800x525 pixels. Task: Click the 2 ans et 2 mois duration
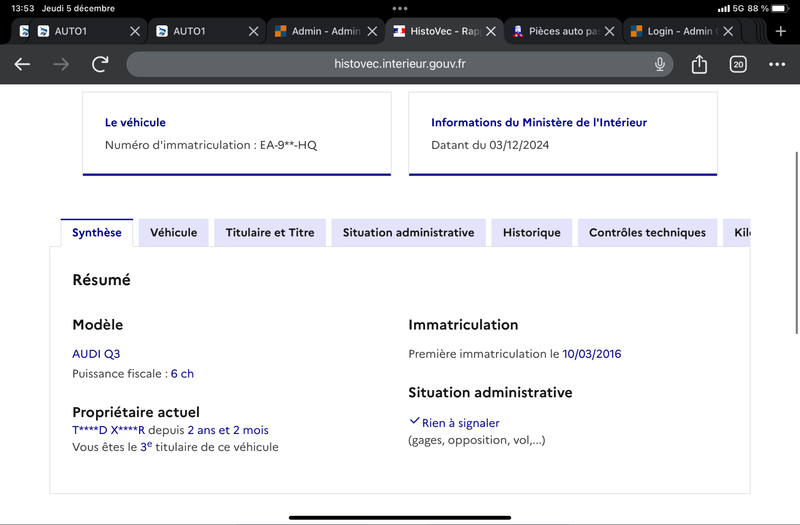[x=228, y=430]
